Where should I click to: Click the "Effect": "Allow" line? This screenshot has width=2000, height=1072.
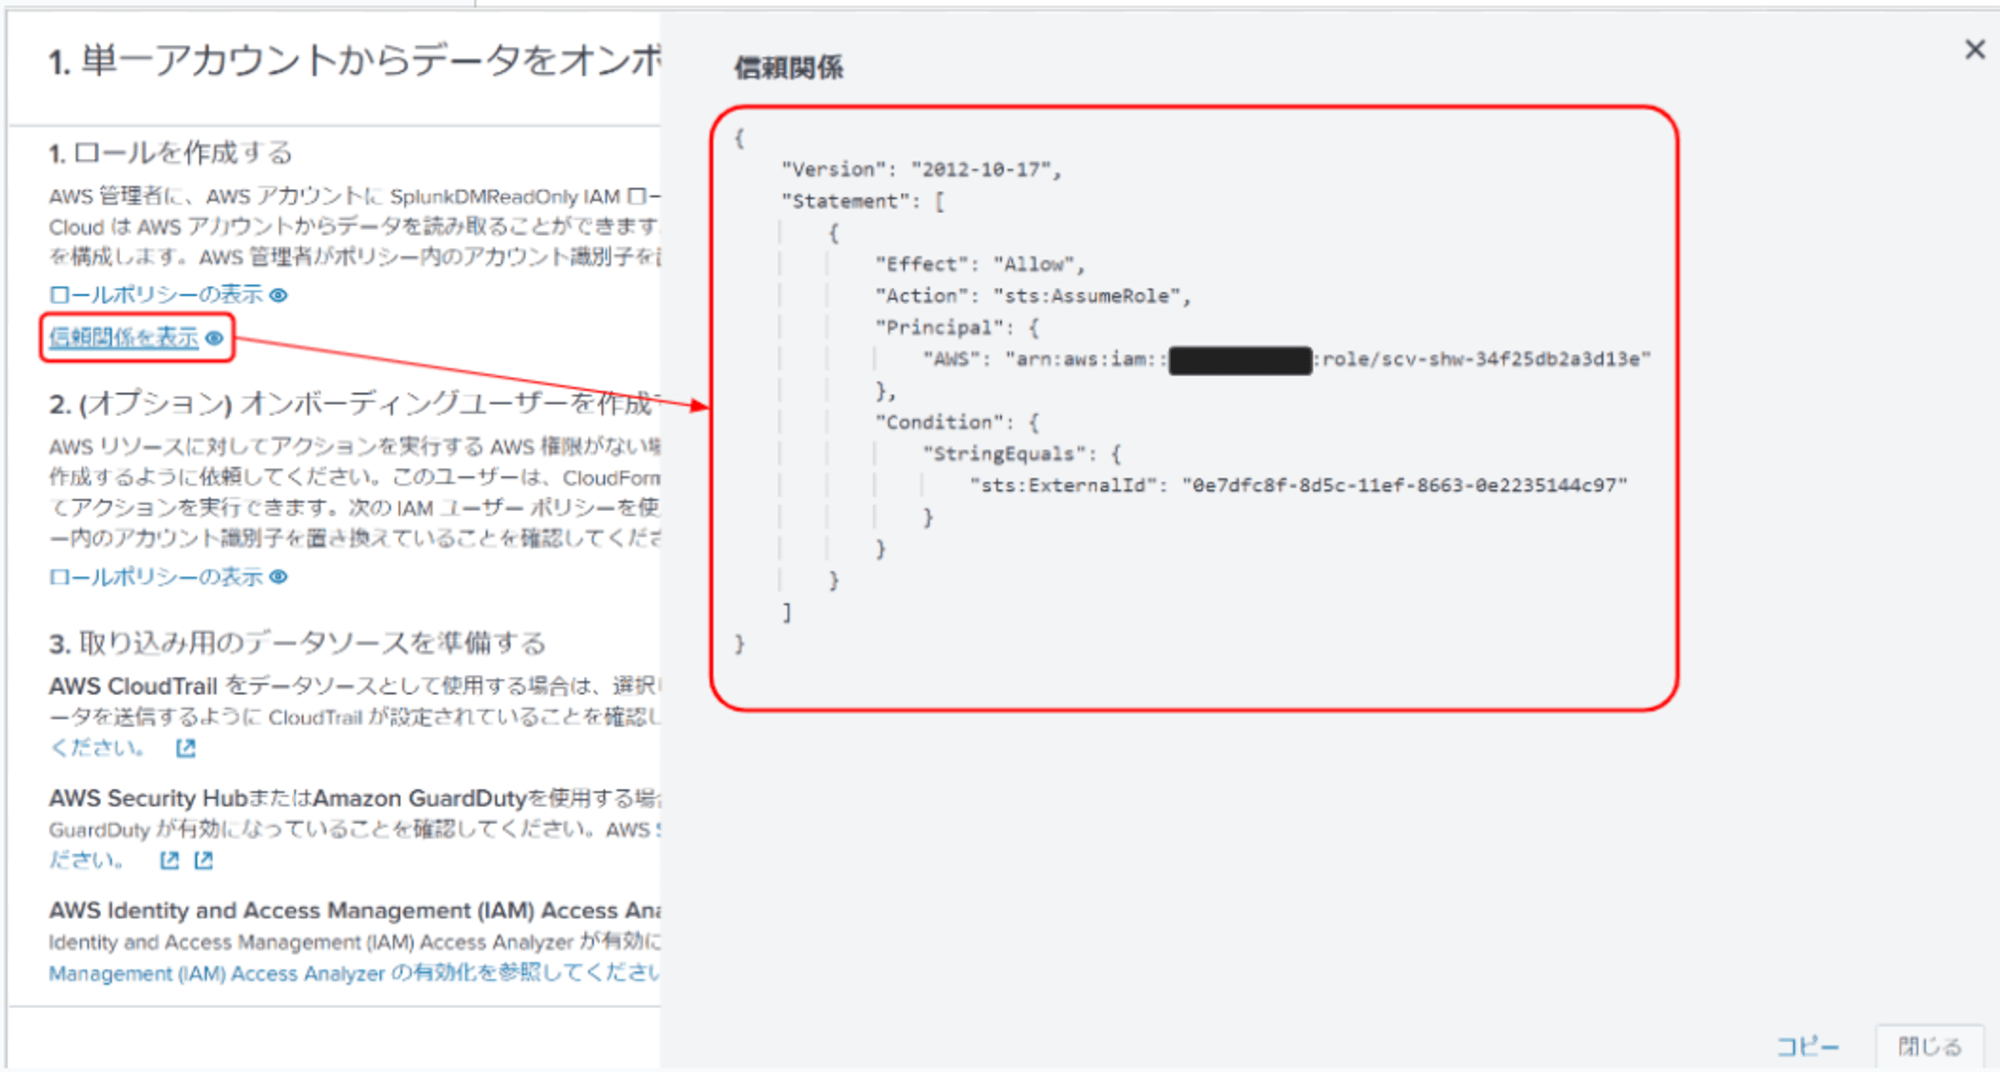tap(980, 264)
